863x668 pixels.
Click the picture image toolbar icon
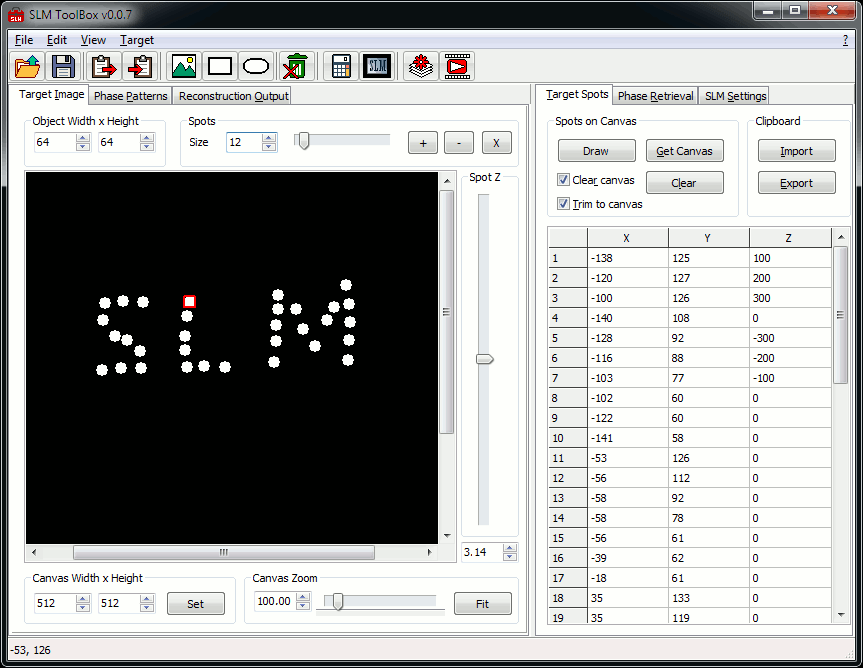184,67
